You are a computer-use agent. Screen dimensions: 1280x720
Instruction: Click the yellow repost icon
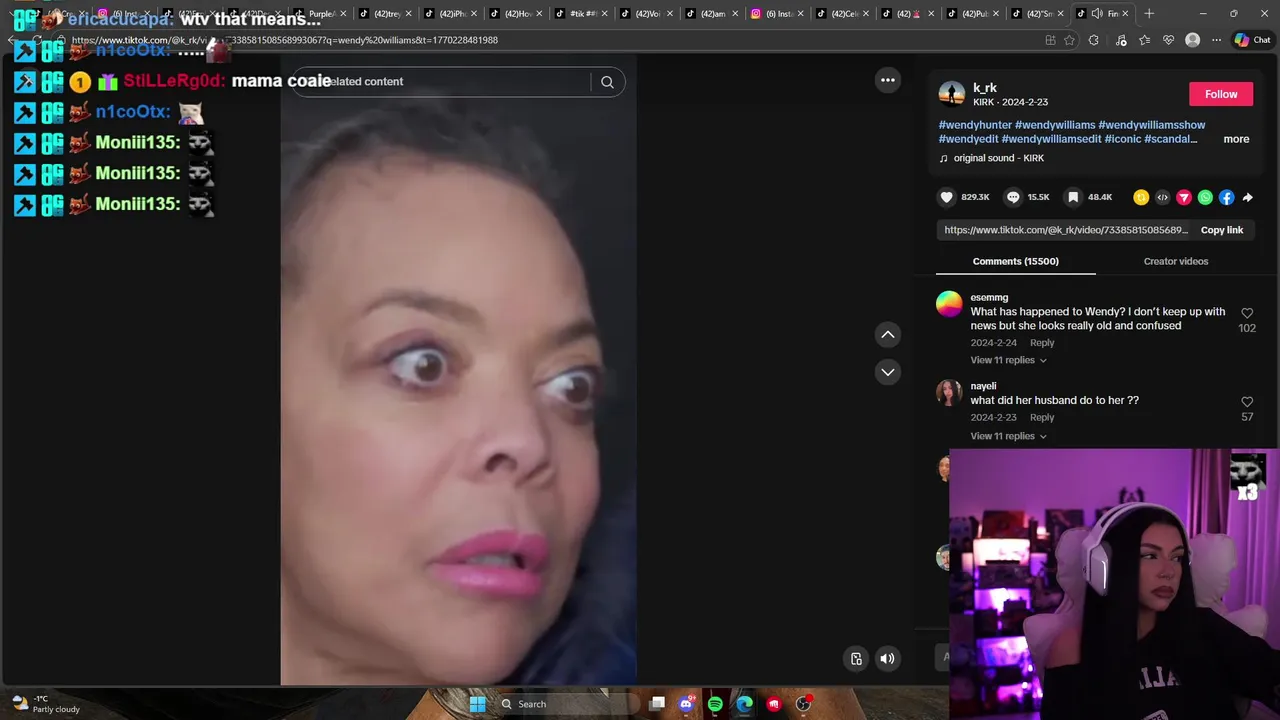click(1141, 197)
